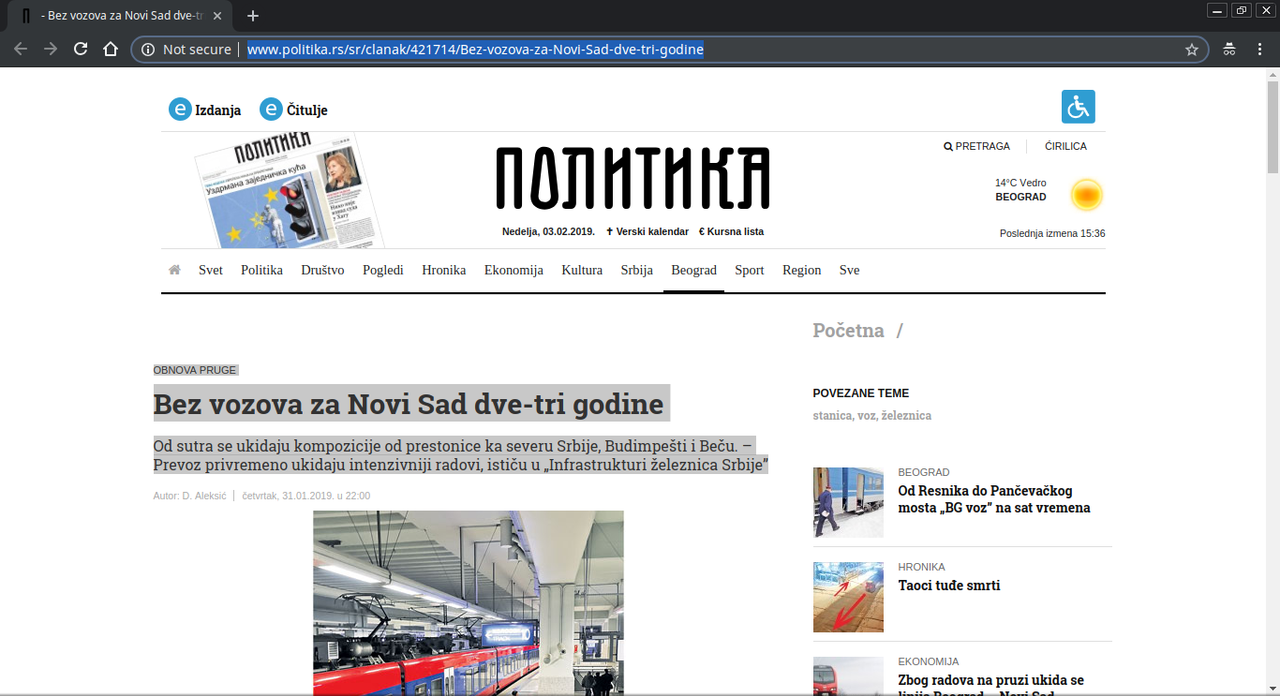Open the Taoci tuđe smrti article
This screenshot has height=696, width=1280.
(x=949, y=585)
